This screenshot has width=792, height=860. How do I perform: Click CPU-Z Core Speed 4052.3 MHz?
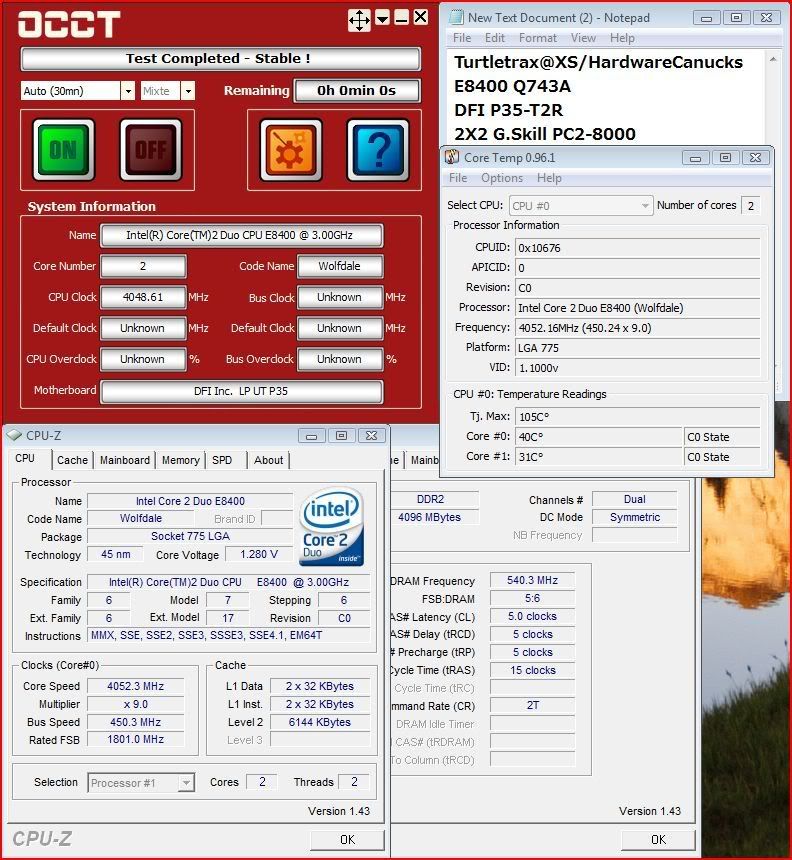pos(135,686)
